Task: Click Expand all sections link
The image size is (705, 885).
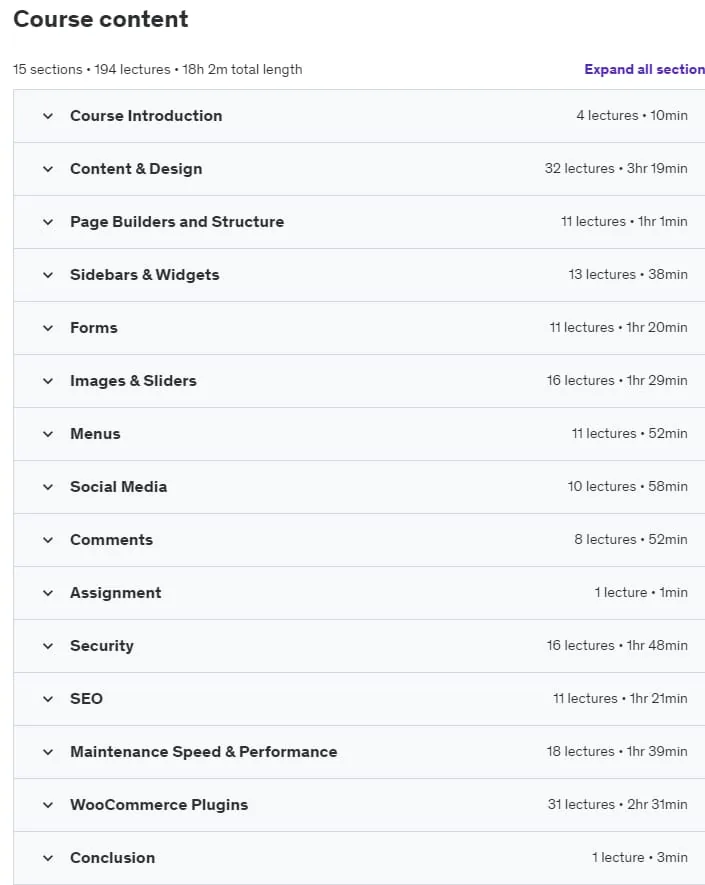Action: click(x=644, y=69)
